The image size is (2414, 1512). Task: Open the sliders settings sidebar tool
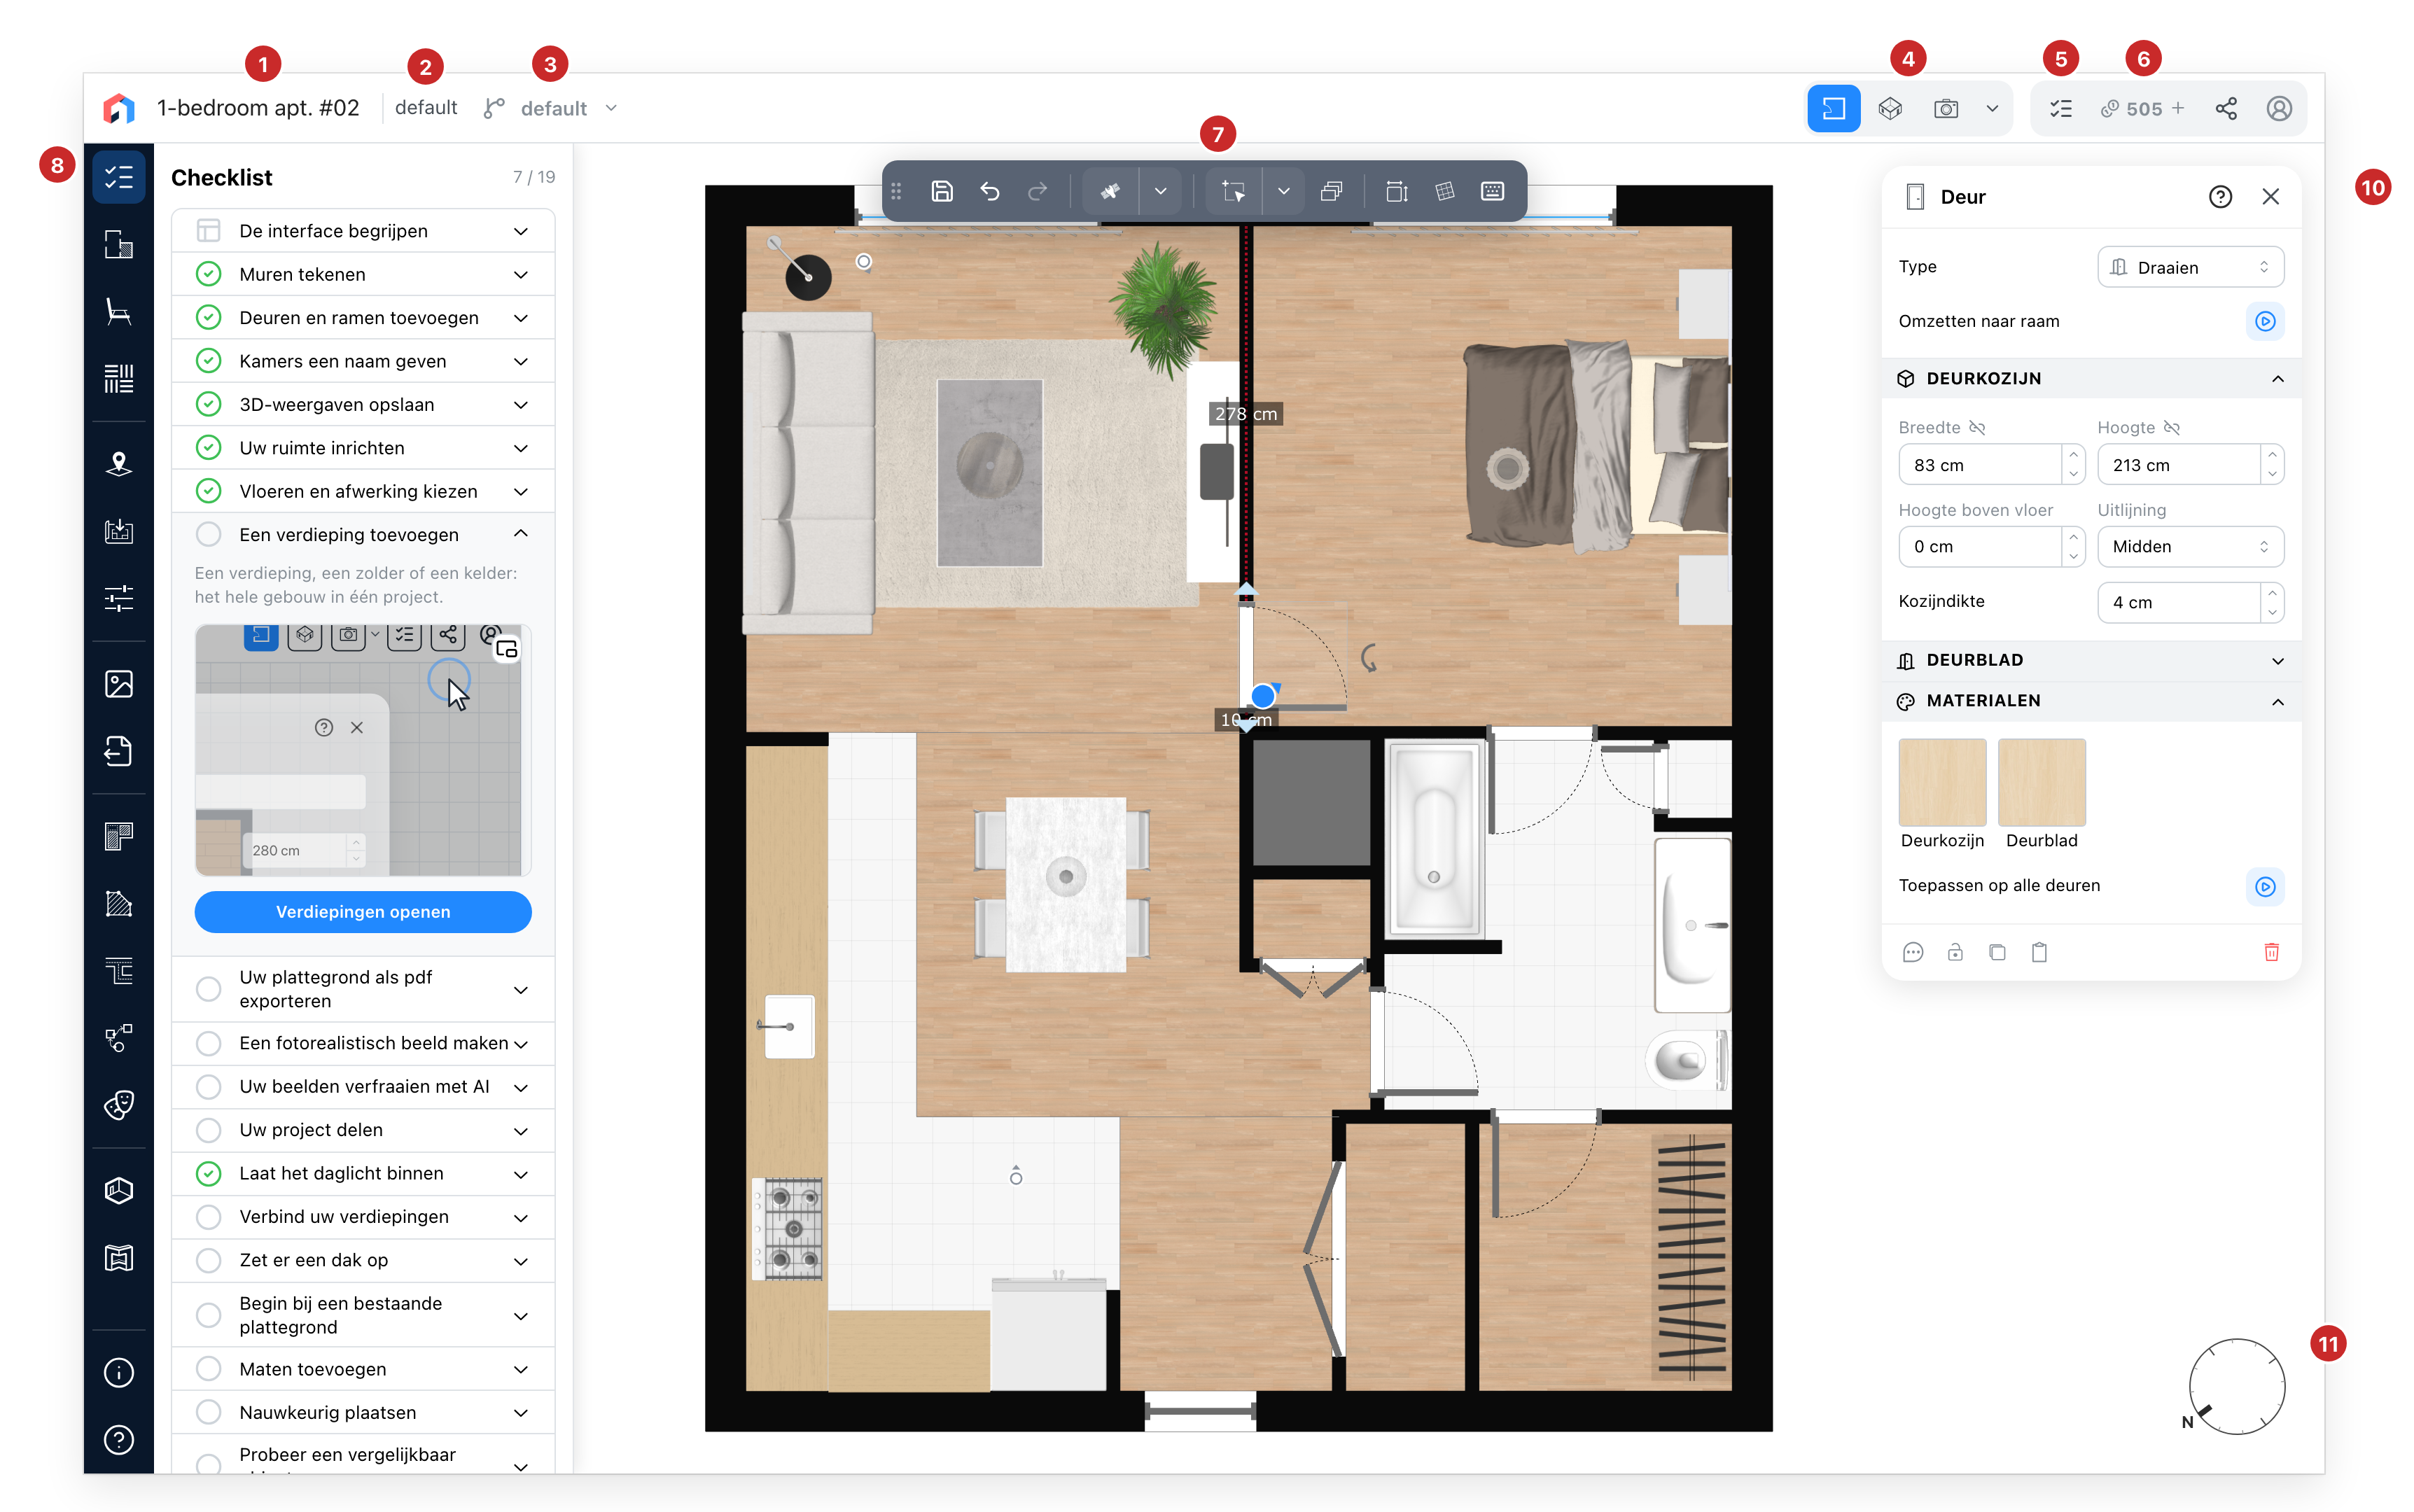tap(119, 598)
